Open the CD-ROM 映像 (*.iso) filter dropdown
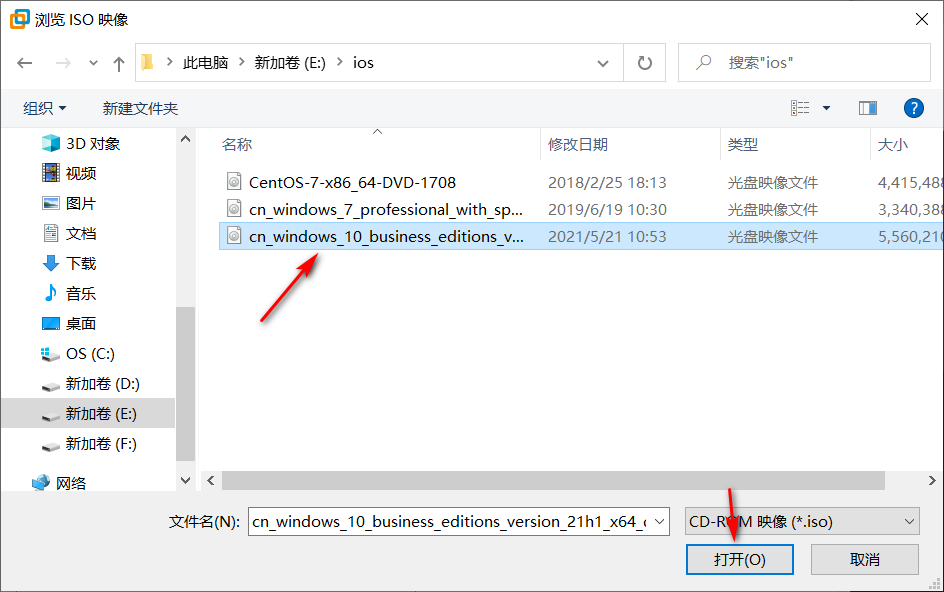Viewport: 944px width, 592px height. [x=802, y=522]
